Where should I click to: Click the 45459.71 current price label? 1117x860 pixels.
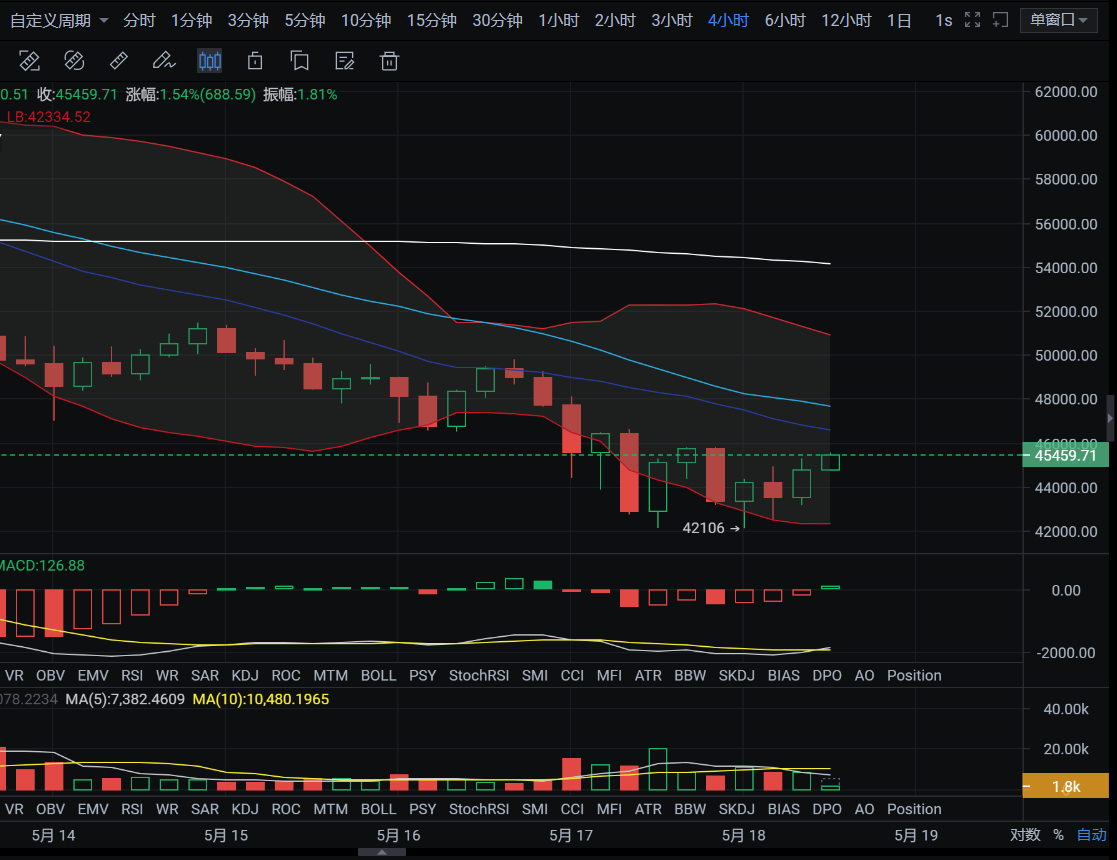pyautogui.click(x=1066, y=455)
